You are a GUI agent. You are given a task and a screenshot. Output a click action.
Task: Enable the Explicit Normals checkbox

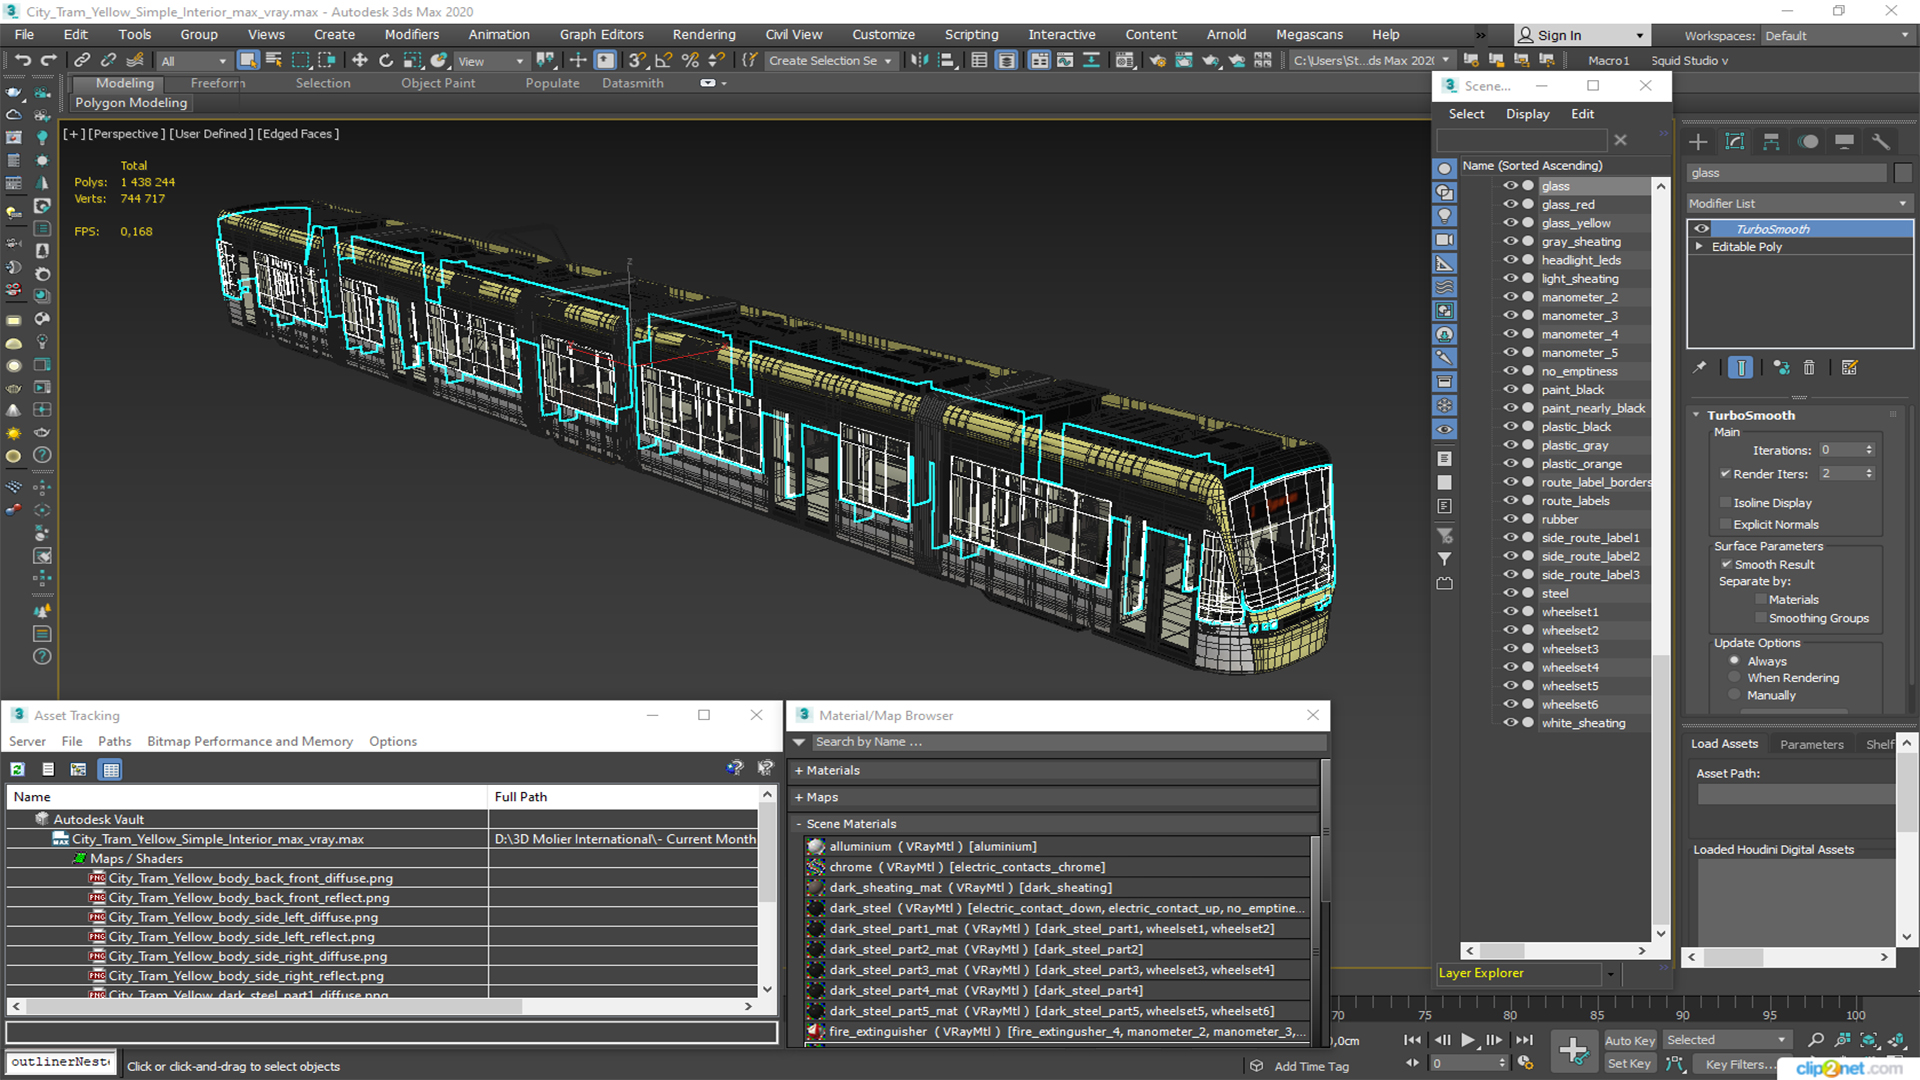(1725, 525)
